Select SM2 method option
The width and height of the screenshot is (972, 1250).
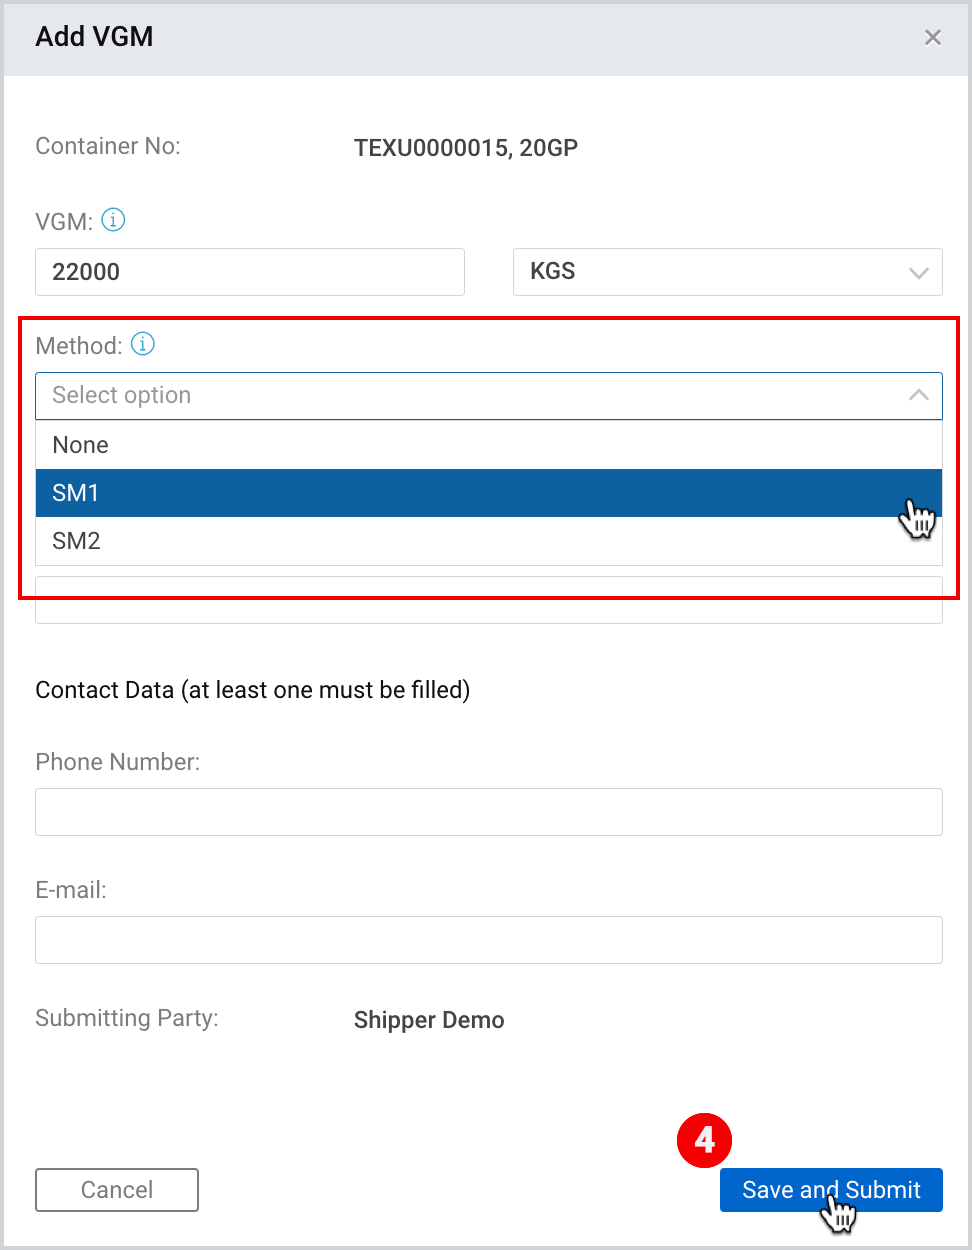(x=489, y=541)
